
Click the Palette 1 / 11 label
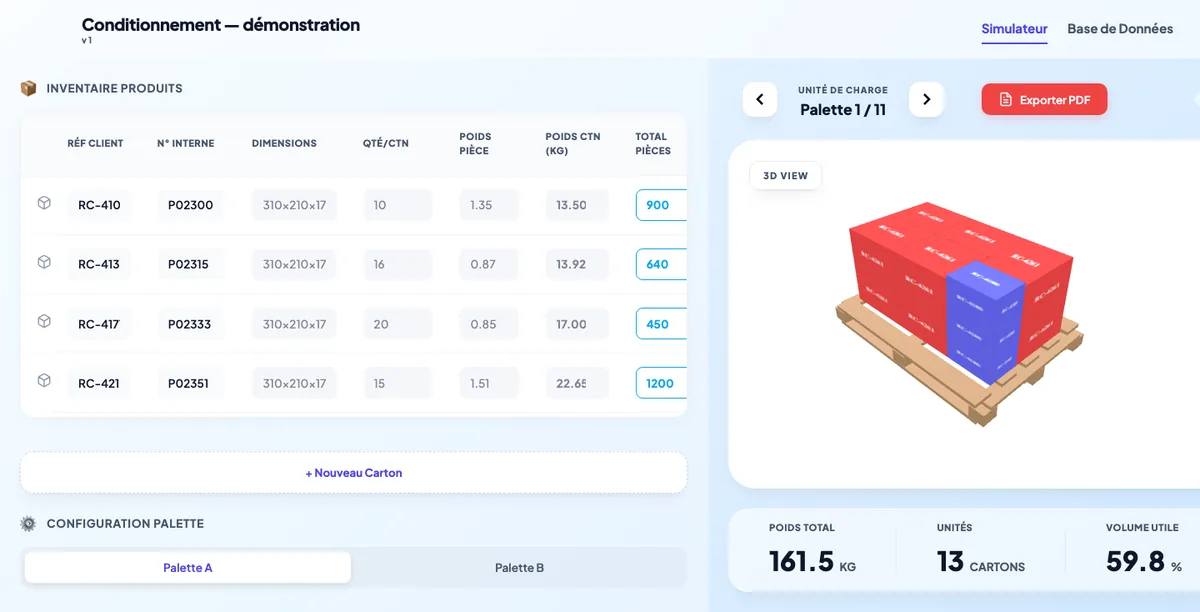coord(843,110)
